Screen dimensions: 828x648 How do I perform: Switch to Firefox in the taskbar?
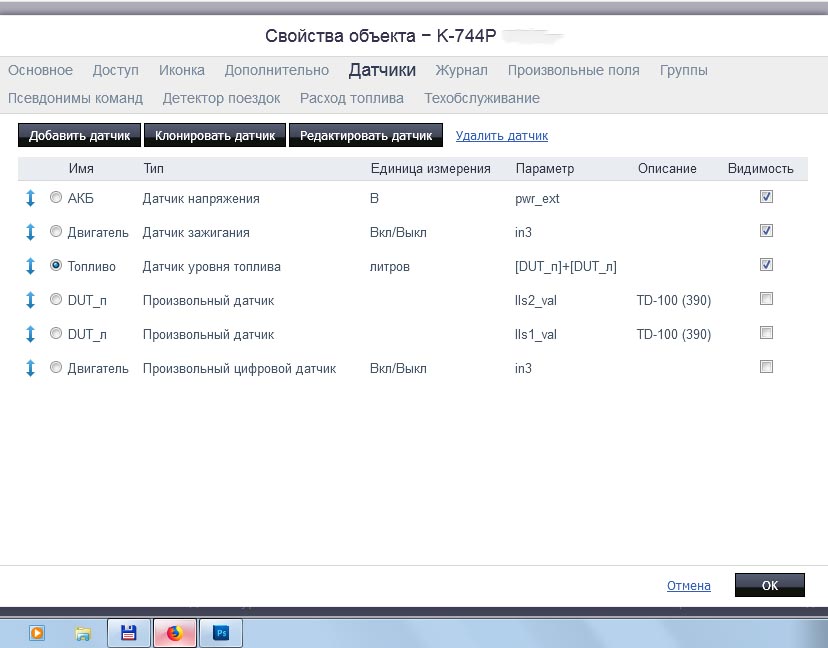click(175, 632)
